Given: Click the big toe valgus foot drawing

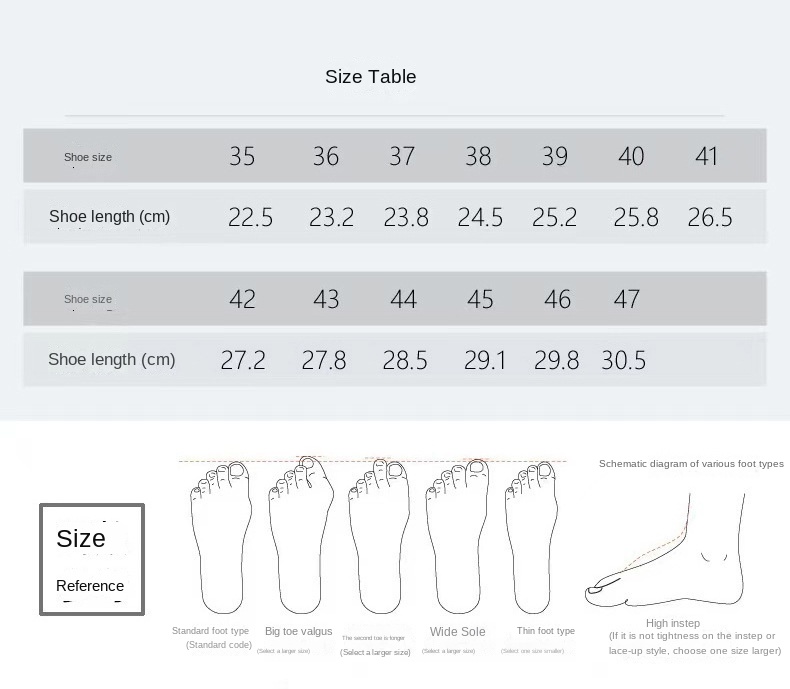Looking at the screenshot, I should tap(299, 540).
